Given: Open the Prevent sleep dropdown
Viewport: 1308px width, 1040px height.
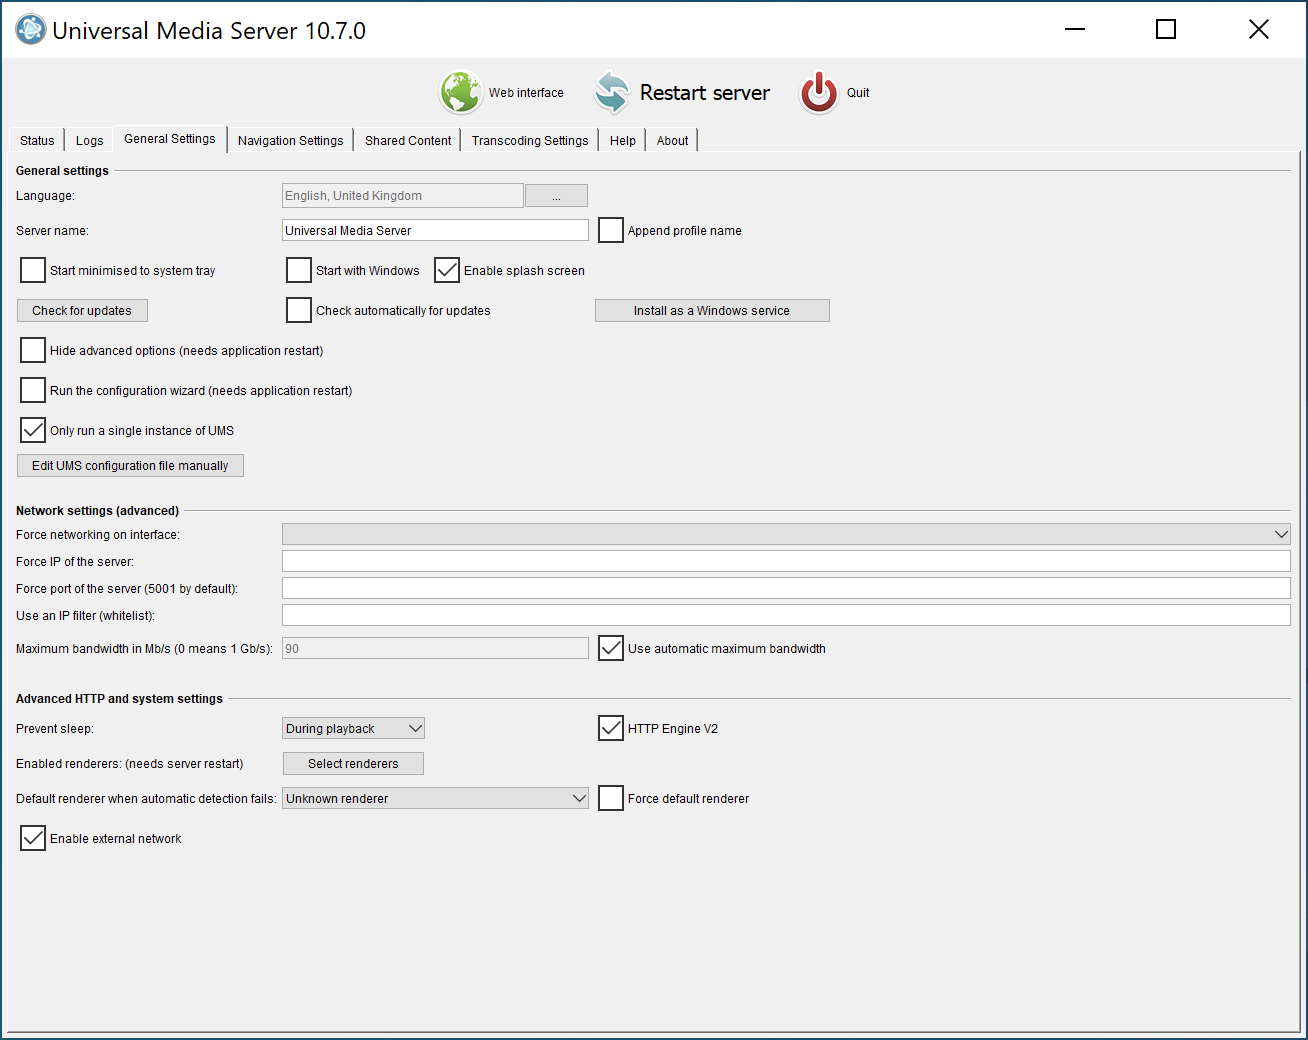Looking at the screenshot, I should point(354,728).
